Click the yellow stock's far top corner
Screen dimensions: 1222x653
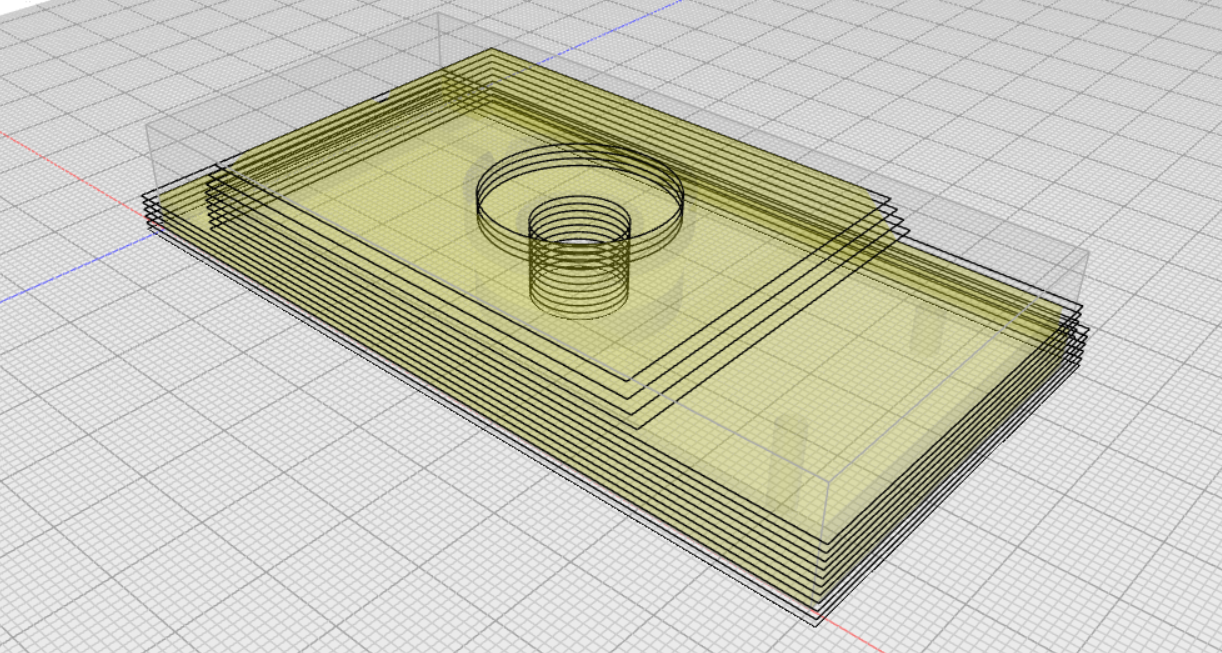pos(490,50)
